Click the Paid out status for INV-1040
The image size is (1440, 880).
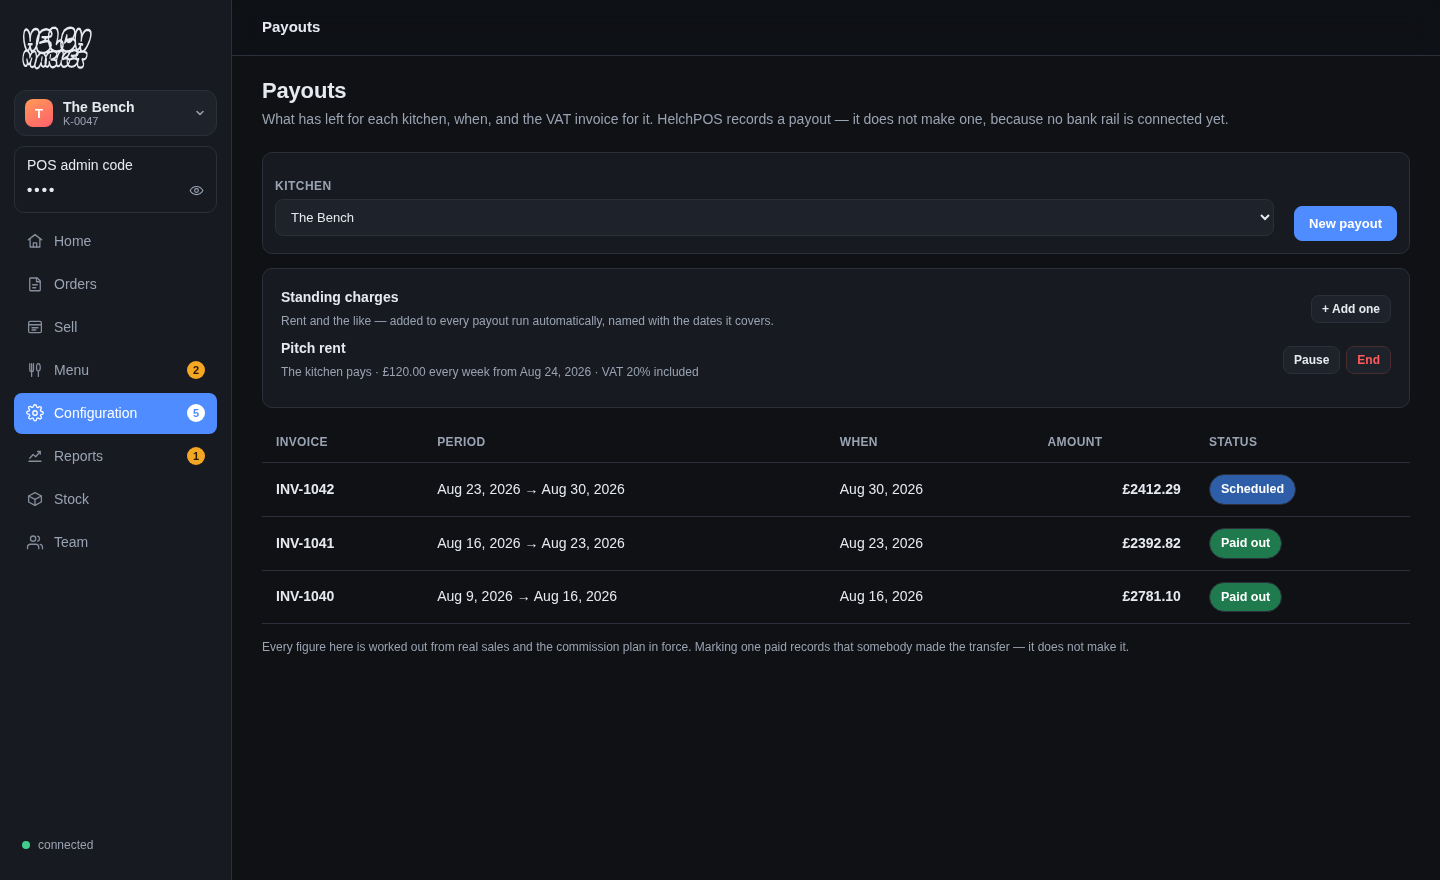coord(1245,597)
